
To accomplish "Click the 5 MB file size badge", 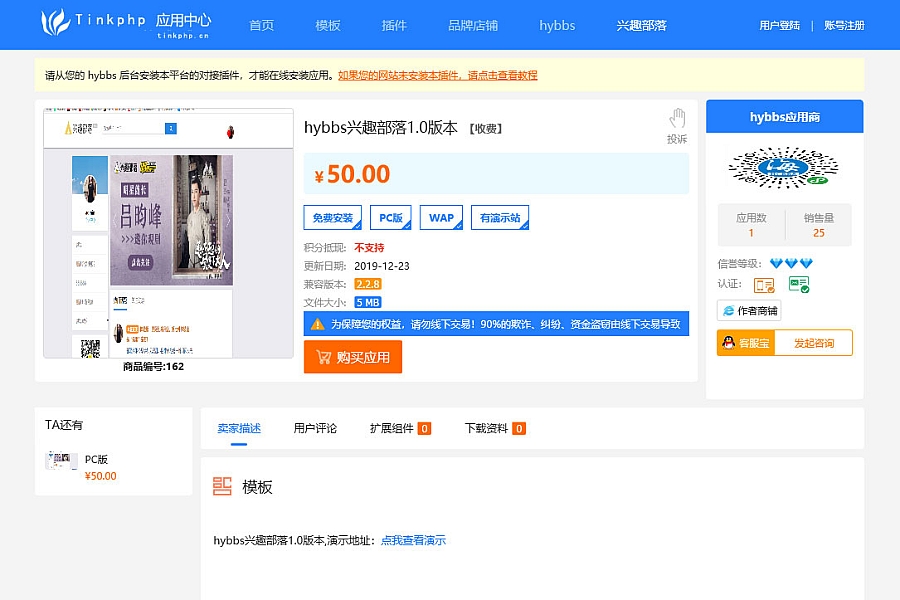I will click(368, 303).
